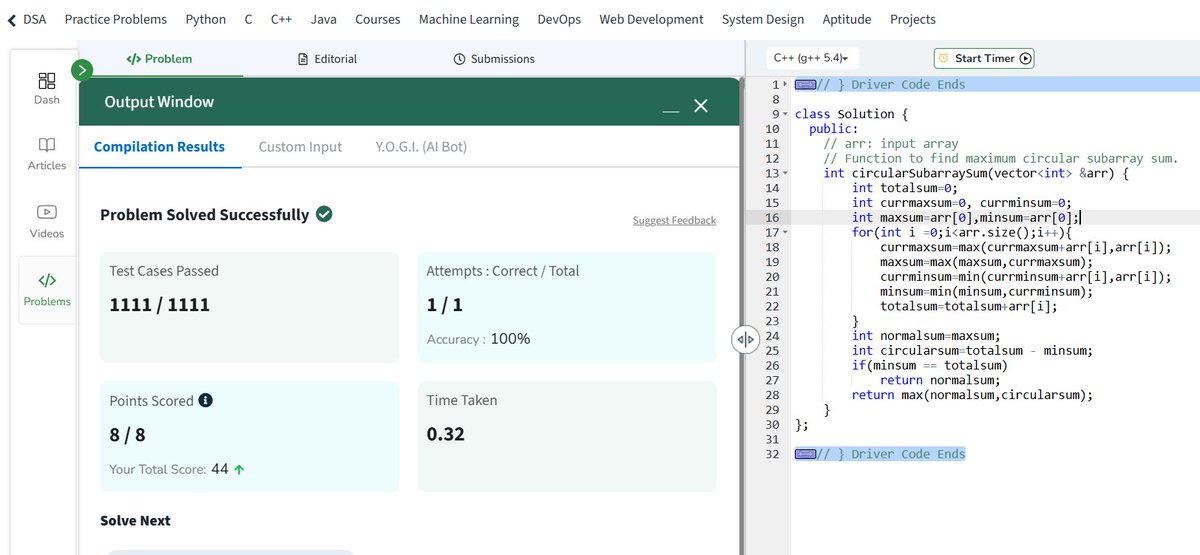Open the DSA menu item
1200x555 pixels.
[35, 19]
